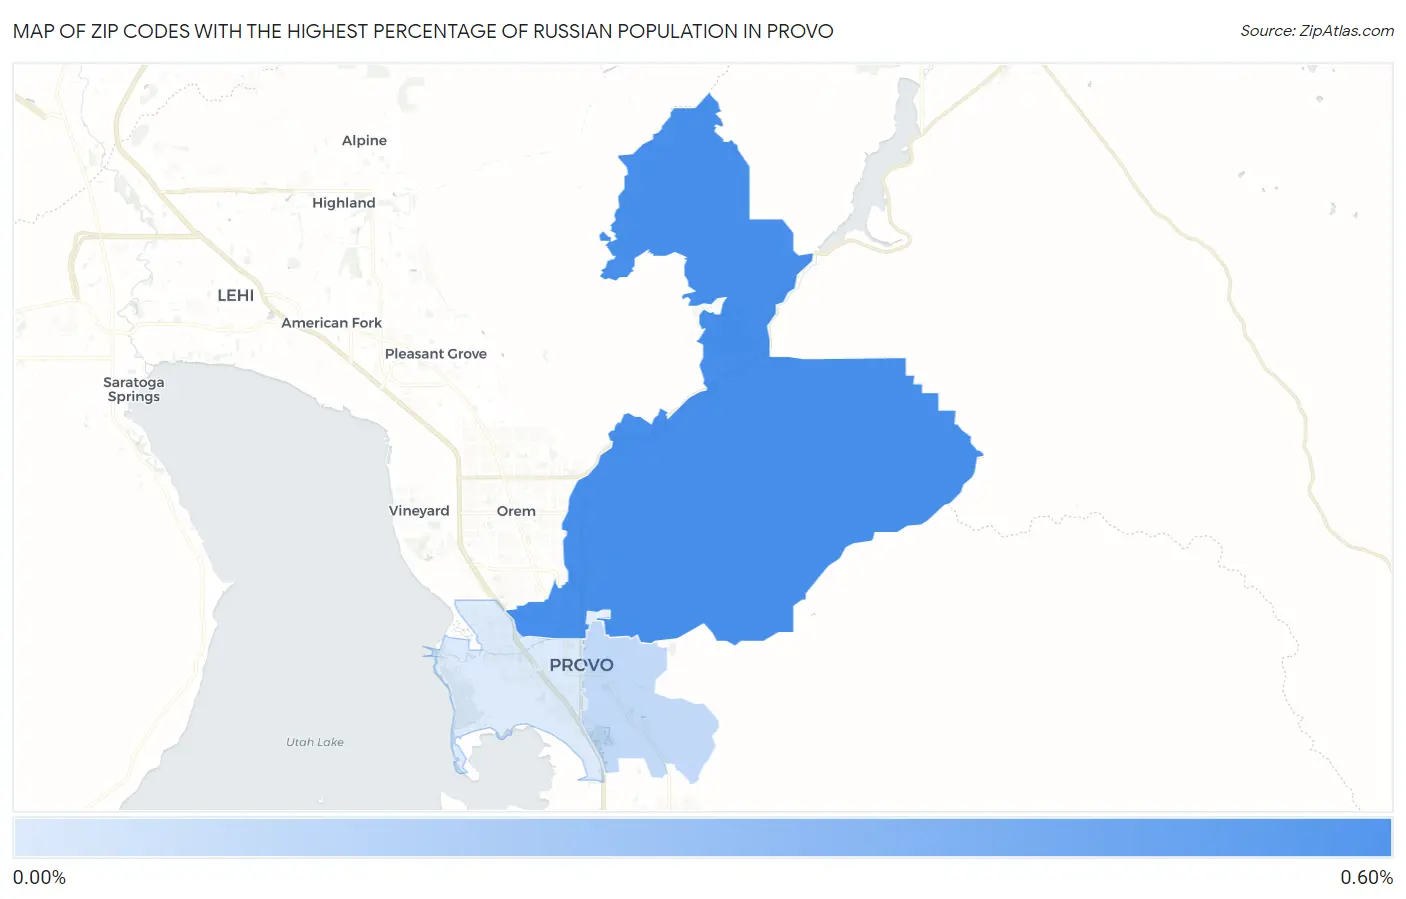Viewport: 1406px width, 899px height.
Task: Click the 0.00% legend minimum label
Action: click(39, 878)
